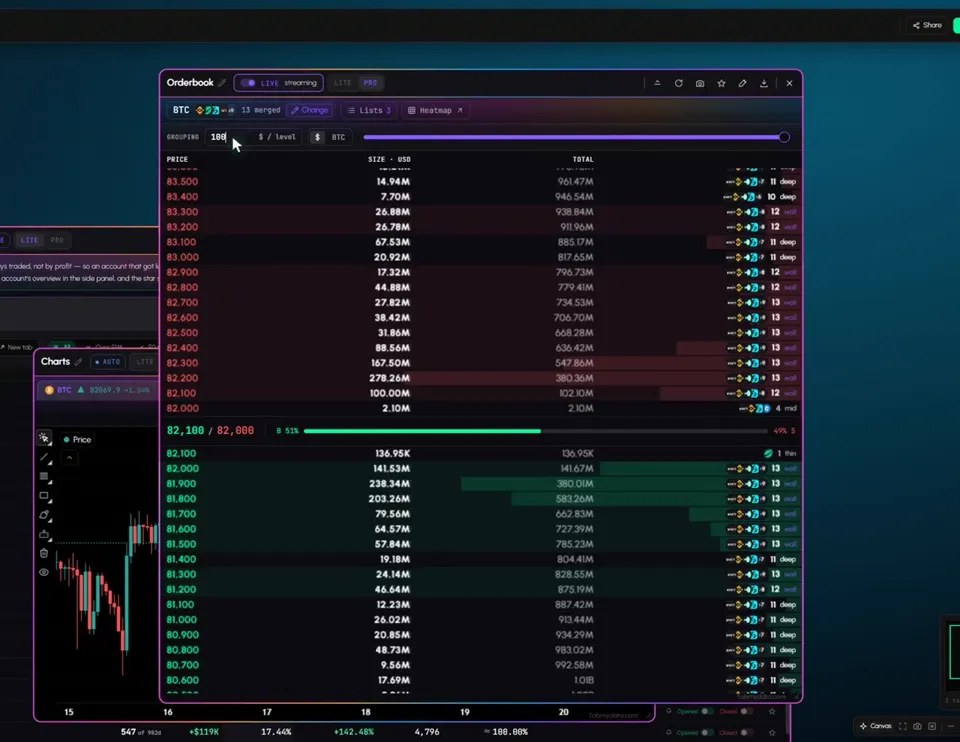Screen dimensions: 960x742
Task: Open the BTC 13 merged market selector
Action: 225,110
